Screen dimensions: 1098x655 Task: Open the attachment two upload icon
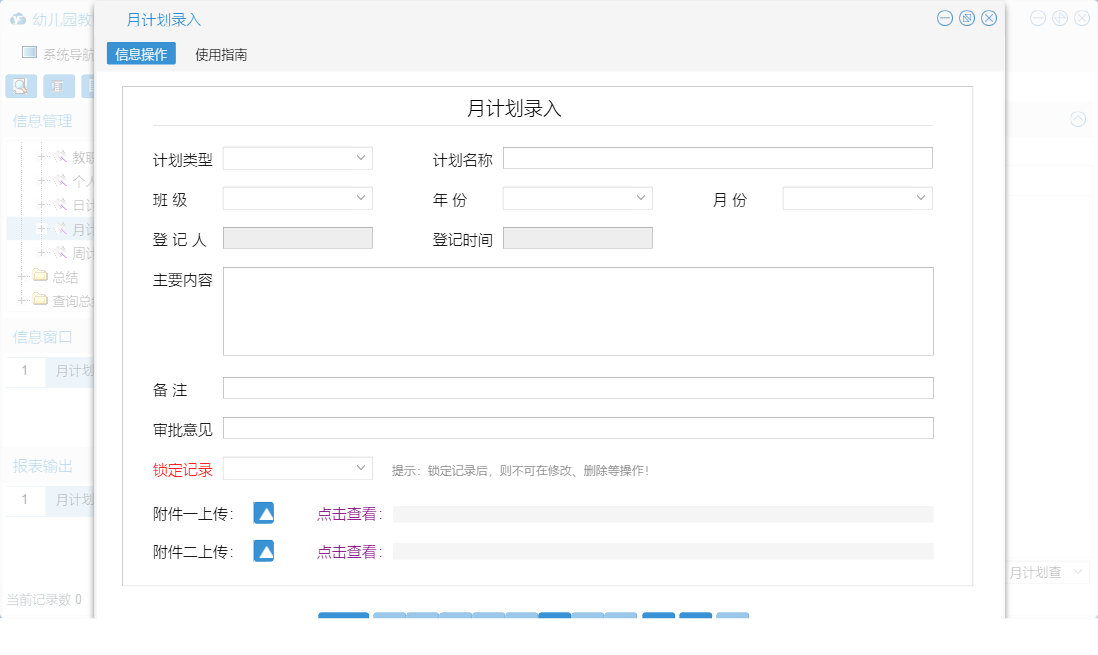coord(263,550)
